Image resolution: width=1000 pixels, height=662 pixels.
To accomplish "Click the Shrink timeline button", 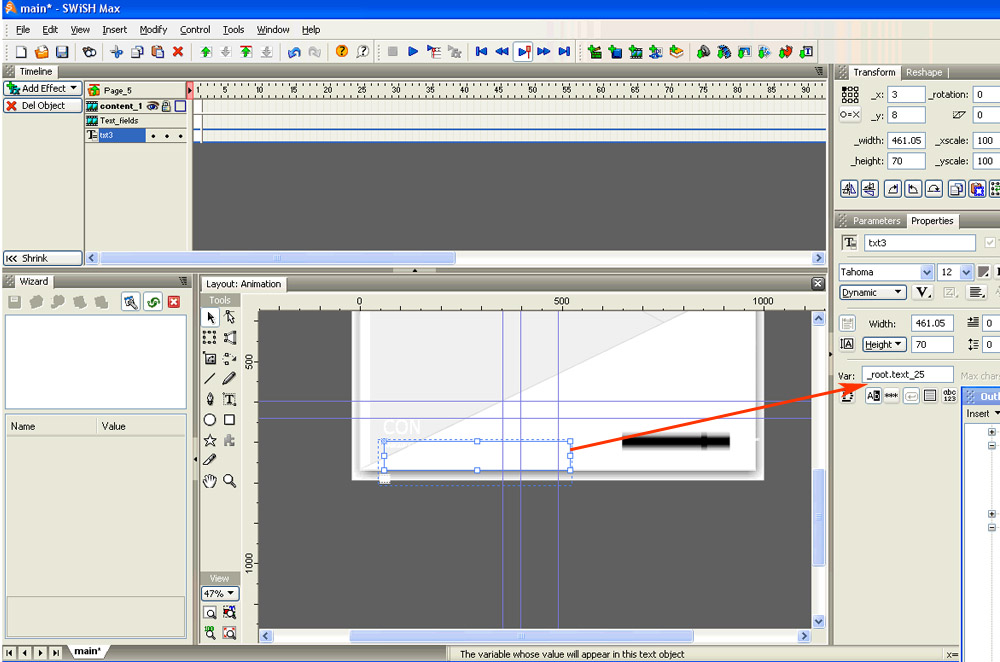I will point(42,257).
